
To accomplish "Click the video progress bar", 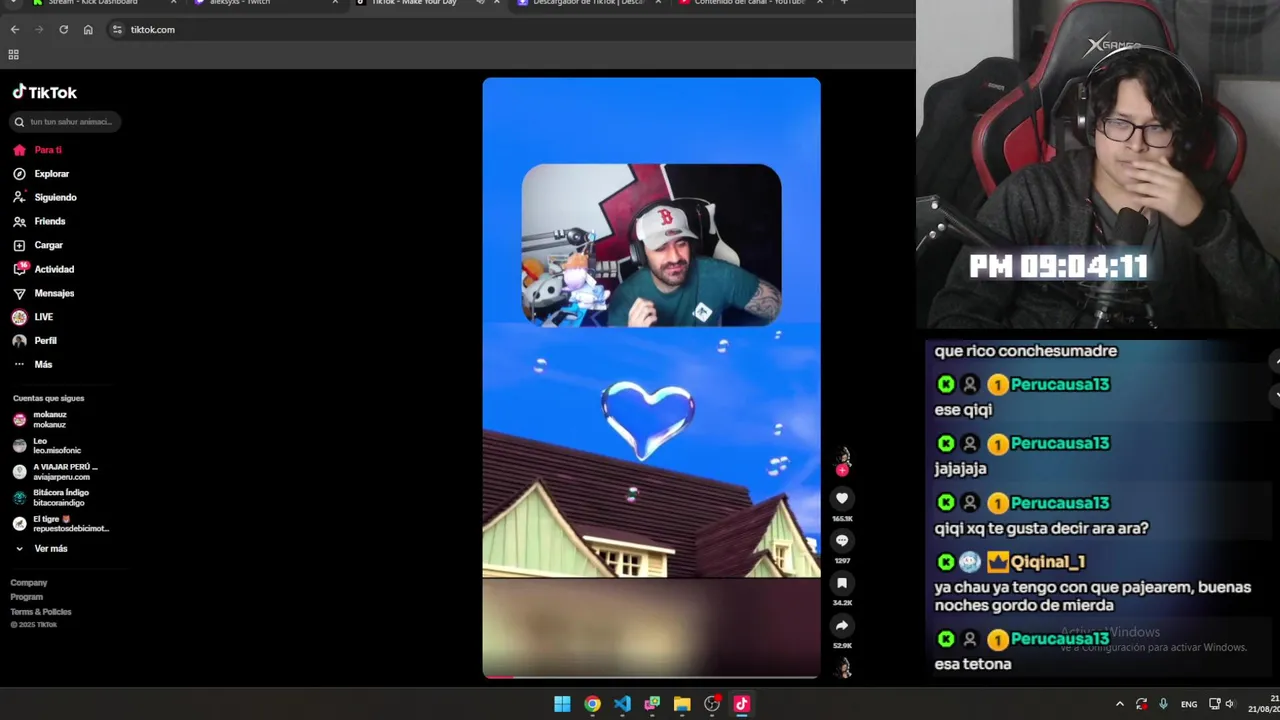I will pyautogui.click(x=651, y=677).
